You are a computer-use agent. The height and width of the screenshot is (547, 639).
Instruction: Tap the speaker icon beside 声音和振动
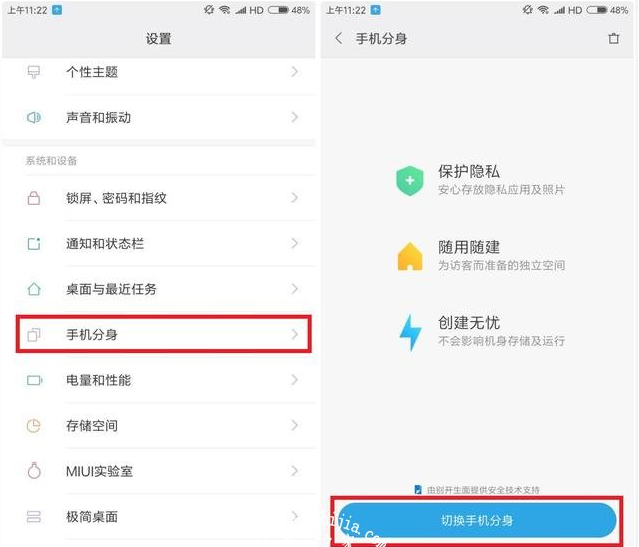point(34,117)
